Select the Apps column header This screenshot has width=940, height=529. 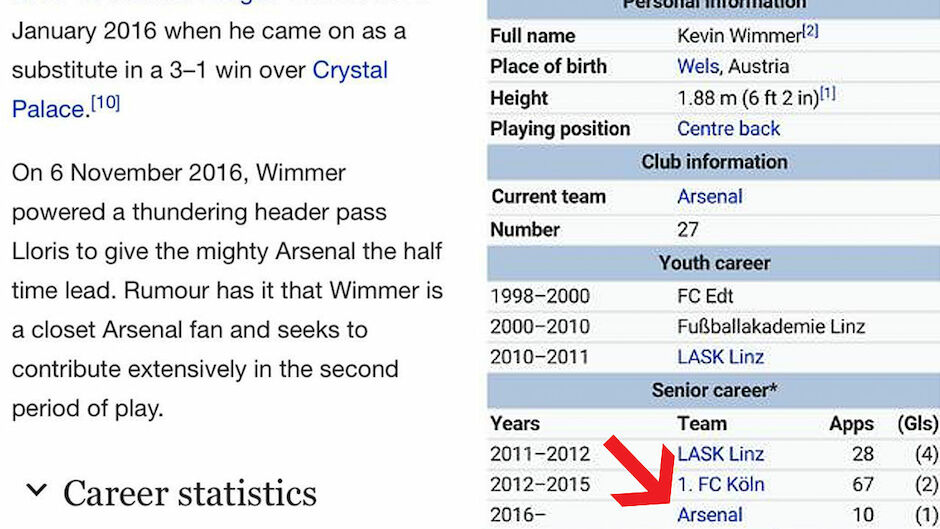click(851, 424)
